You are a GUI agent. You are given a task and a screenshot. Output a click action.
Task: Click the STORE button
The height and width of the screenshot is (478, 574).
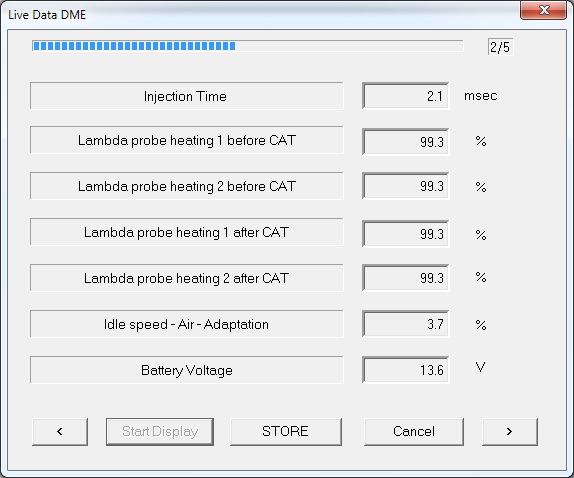click(286, 432)
